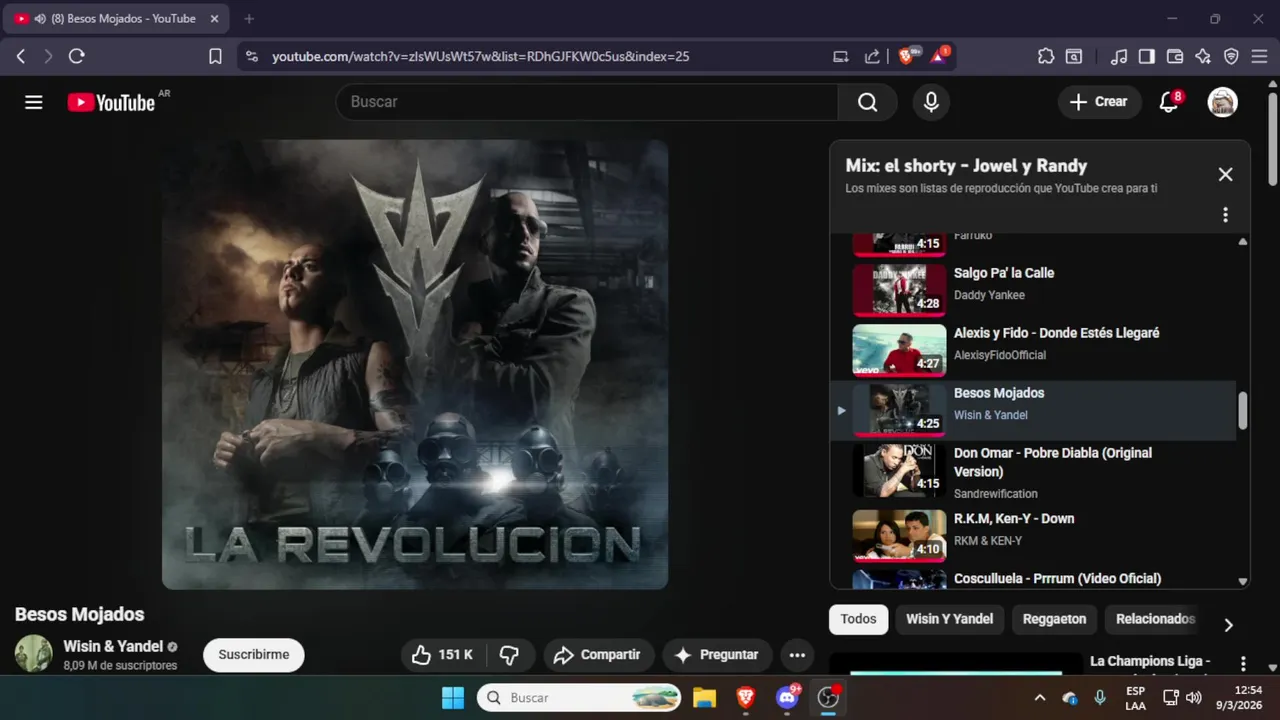1280x720 pixels.
Task: Click the Compartir share button
Action: pyautogui.click(x=598, y=655)
